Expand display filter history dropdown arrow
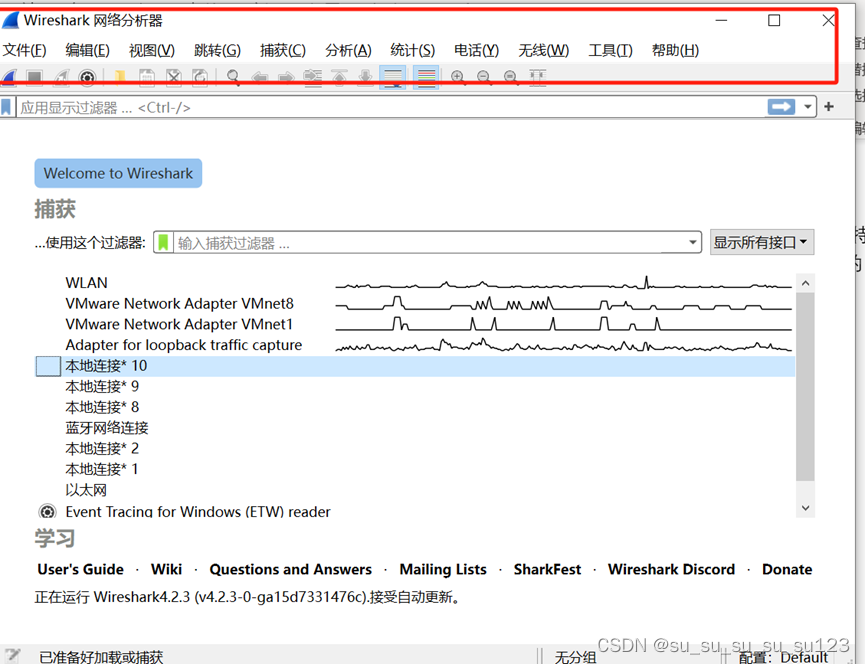Screen dimensions: 865x664 click(808, 106)
